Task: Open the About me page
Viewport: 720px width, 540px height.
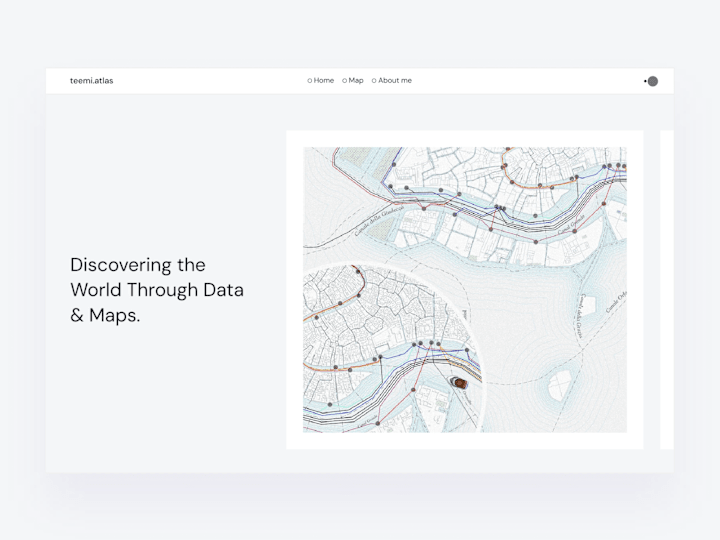Action: [x=392, y=80]
